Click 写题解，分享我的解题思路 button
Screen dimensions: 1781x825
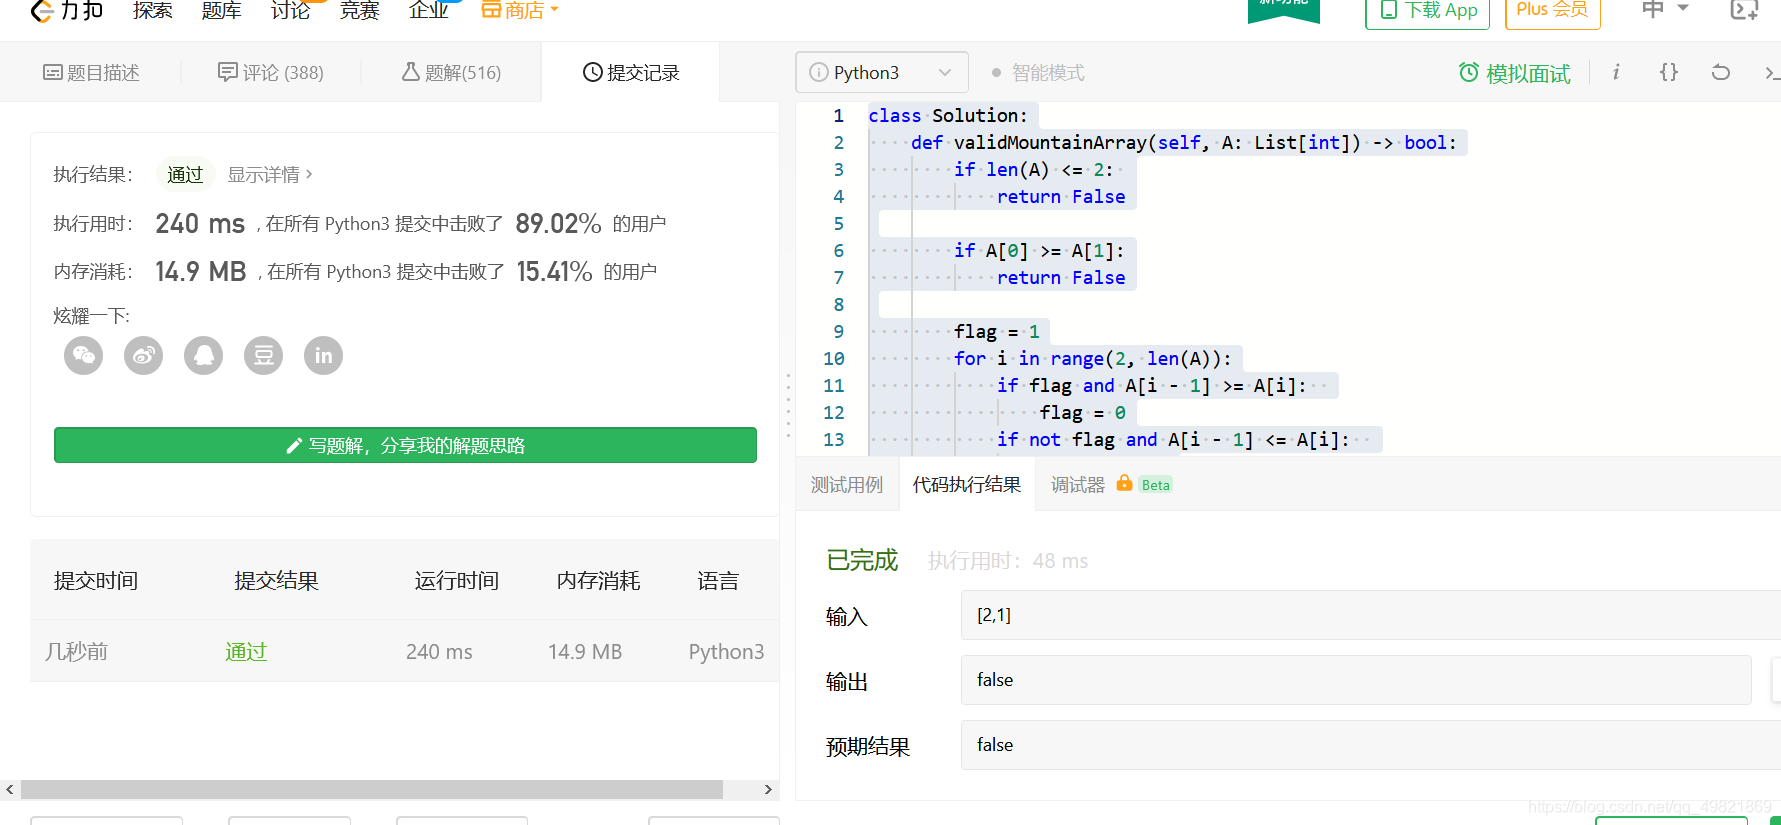[x=405, y=445]
